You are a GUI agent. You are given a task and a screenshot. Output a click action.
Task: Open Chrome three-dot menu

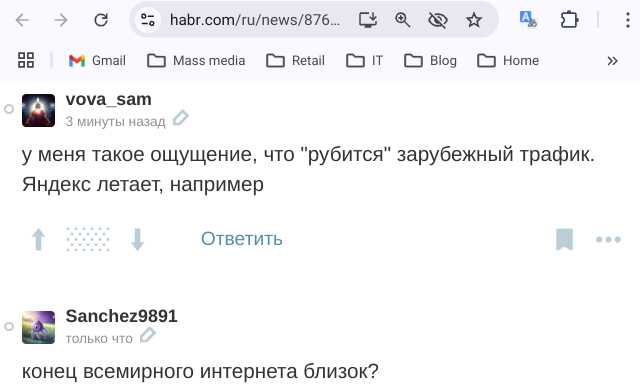point(628,20)
